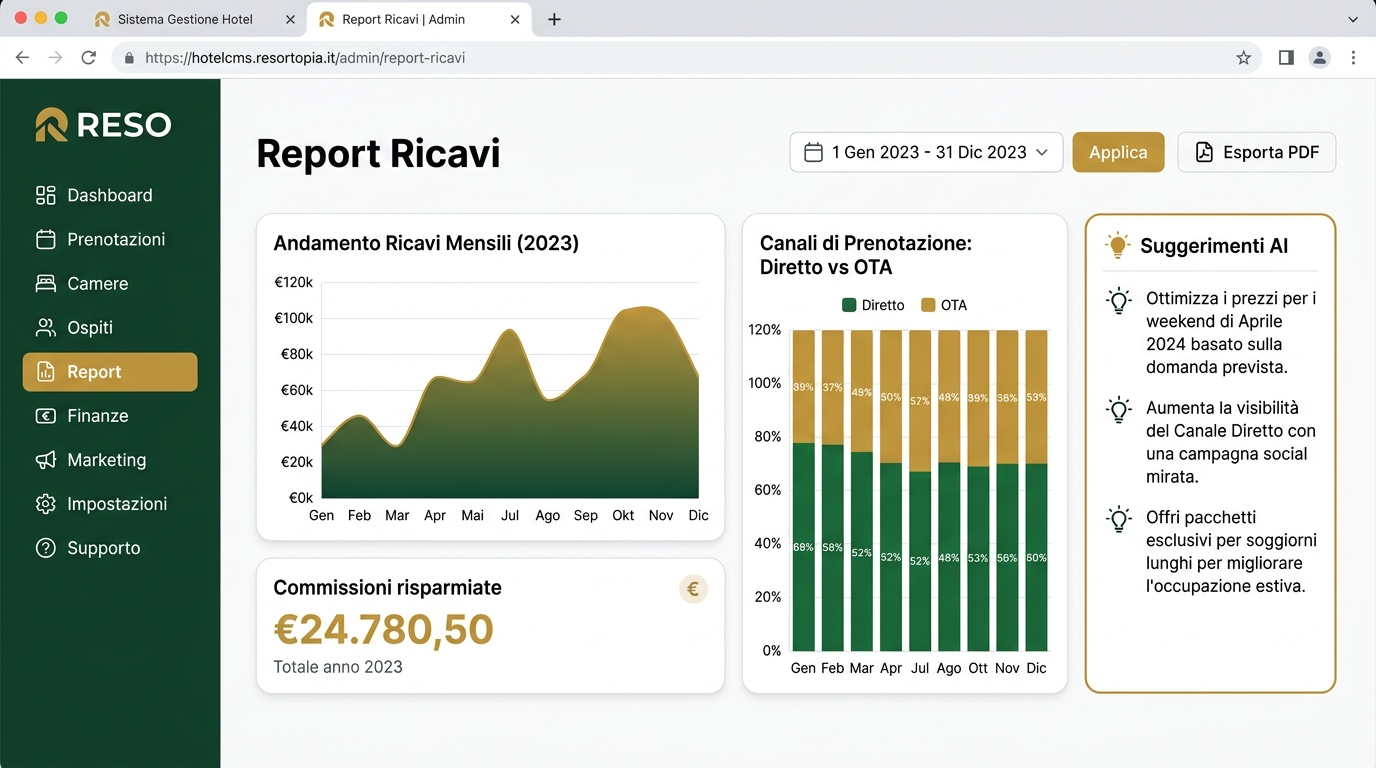Click the Ospiti people icon
Image resolution: width=1376 pixels, height=768 pixels.
point(45,327)
